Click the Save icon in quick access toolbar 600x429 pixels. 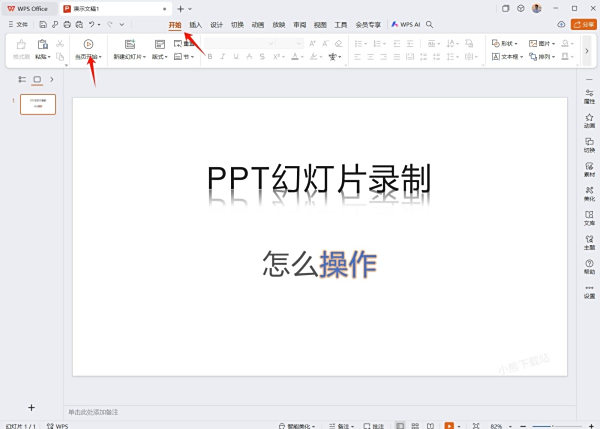point(43,24)
